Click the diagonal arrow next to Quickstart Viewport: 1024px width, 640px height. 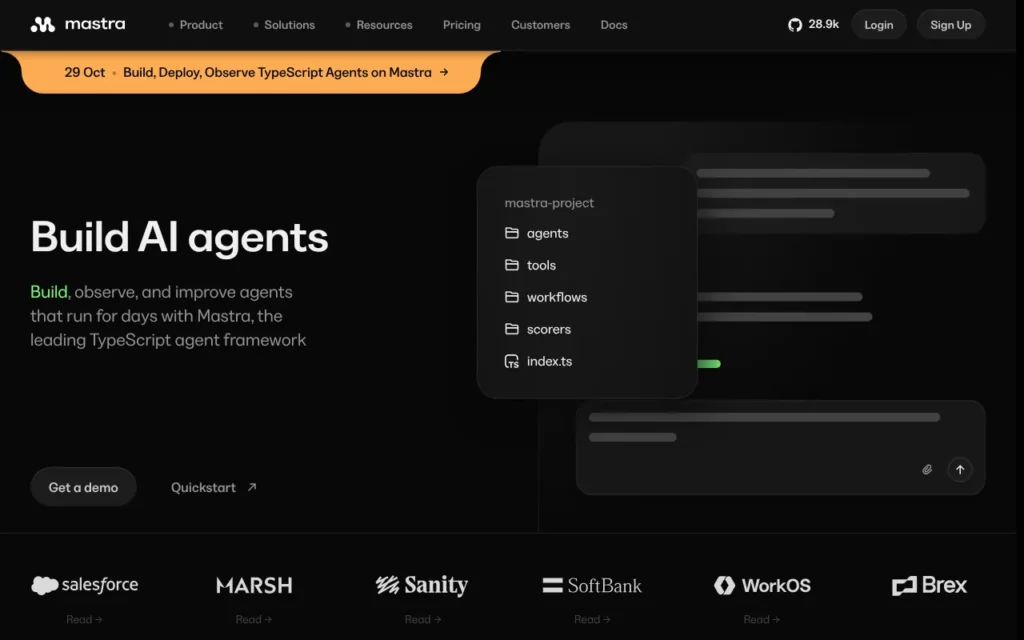(252, 487)
